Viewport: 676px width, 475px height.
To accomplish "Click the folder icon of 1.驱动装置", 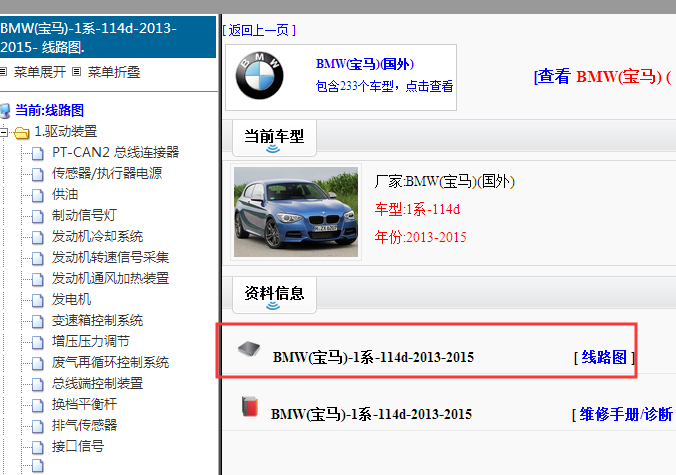I will (22, 132).
